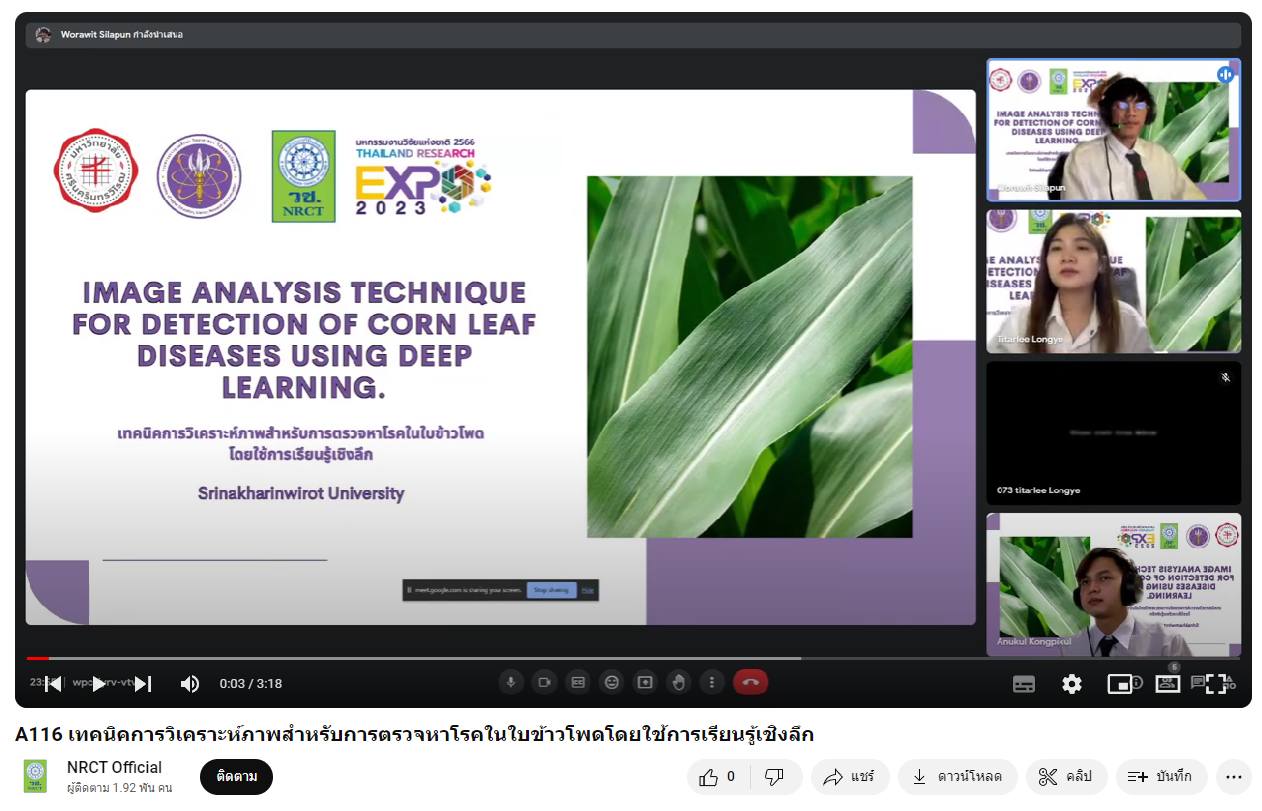Toggle theater mode view
This screenshot has height=811, width=1262.
(1167, 684)
